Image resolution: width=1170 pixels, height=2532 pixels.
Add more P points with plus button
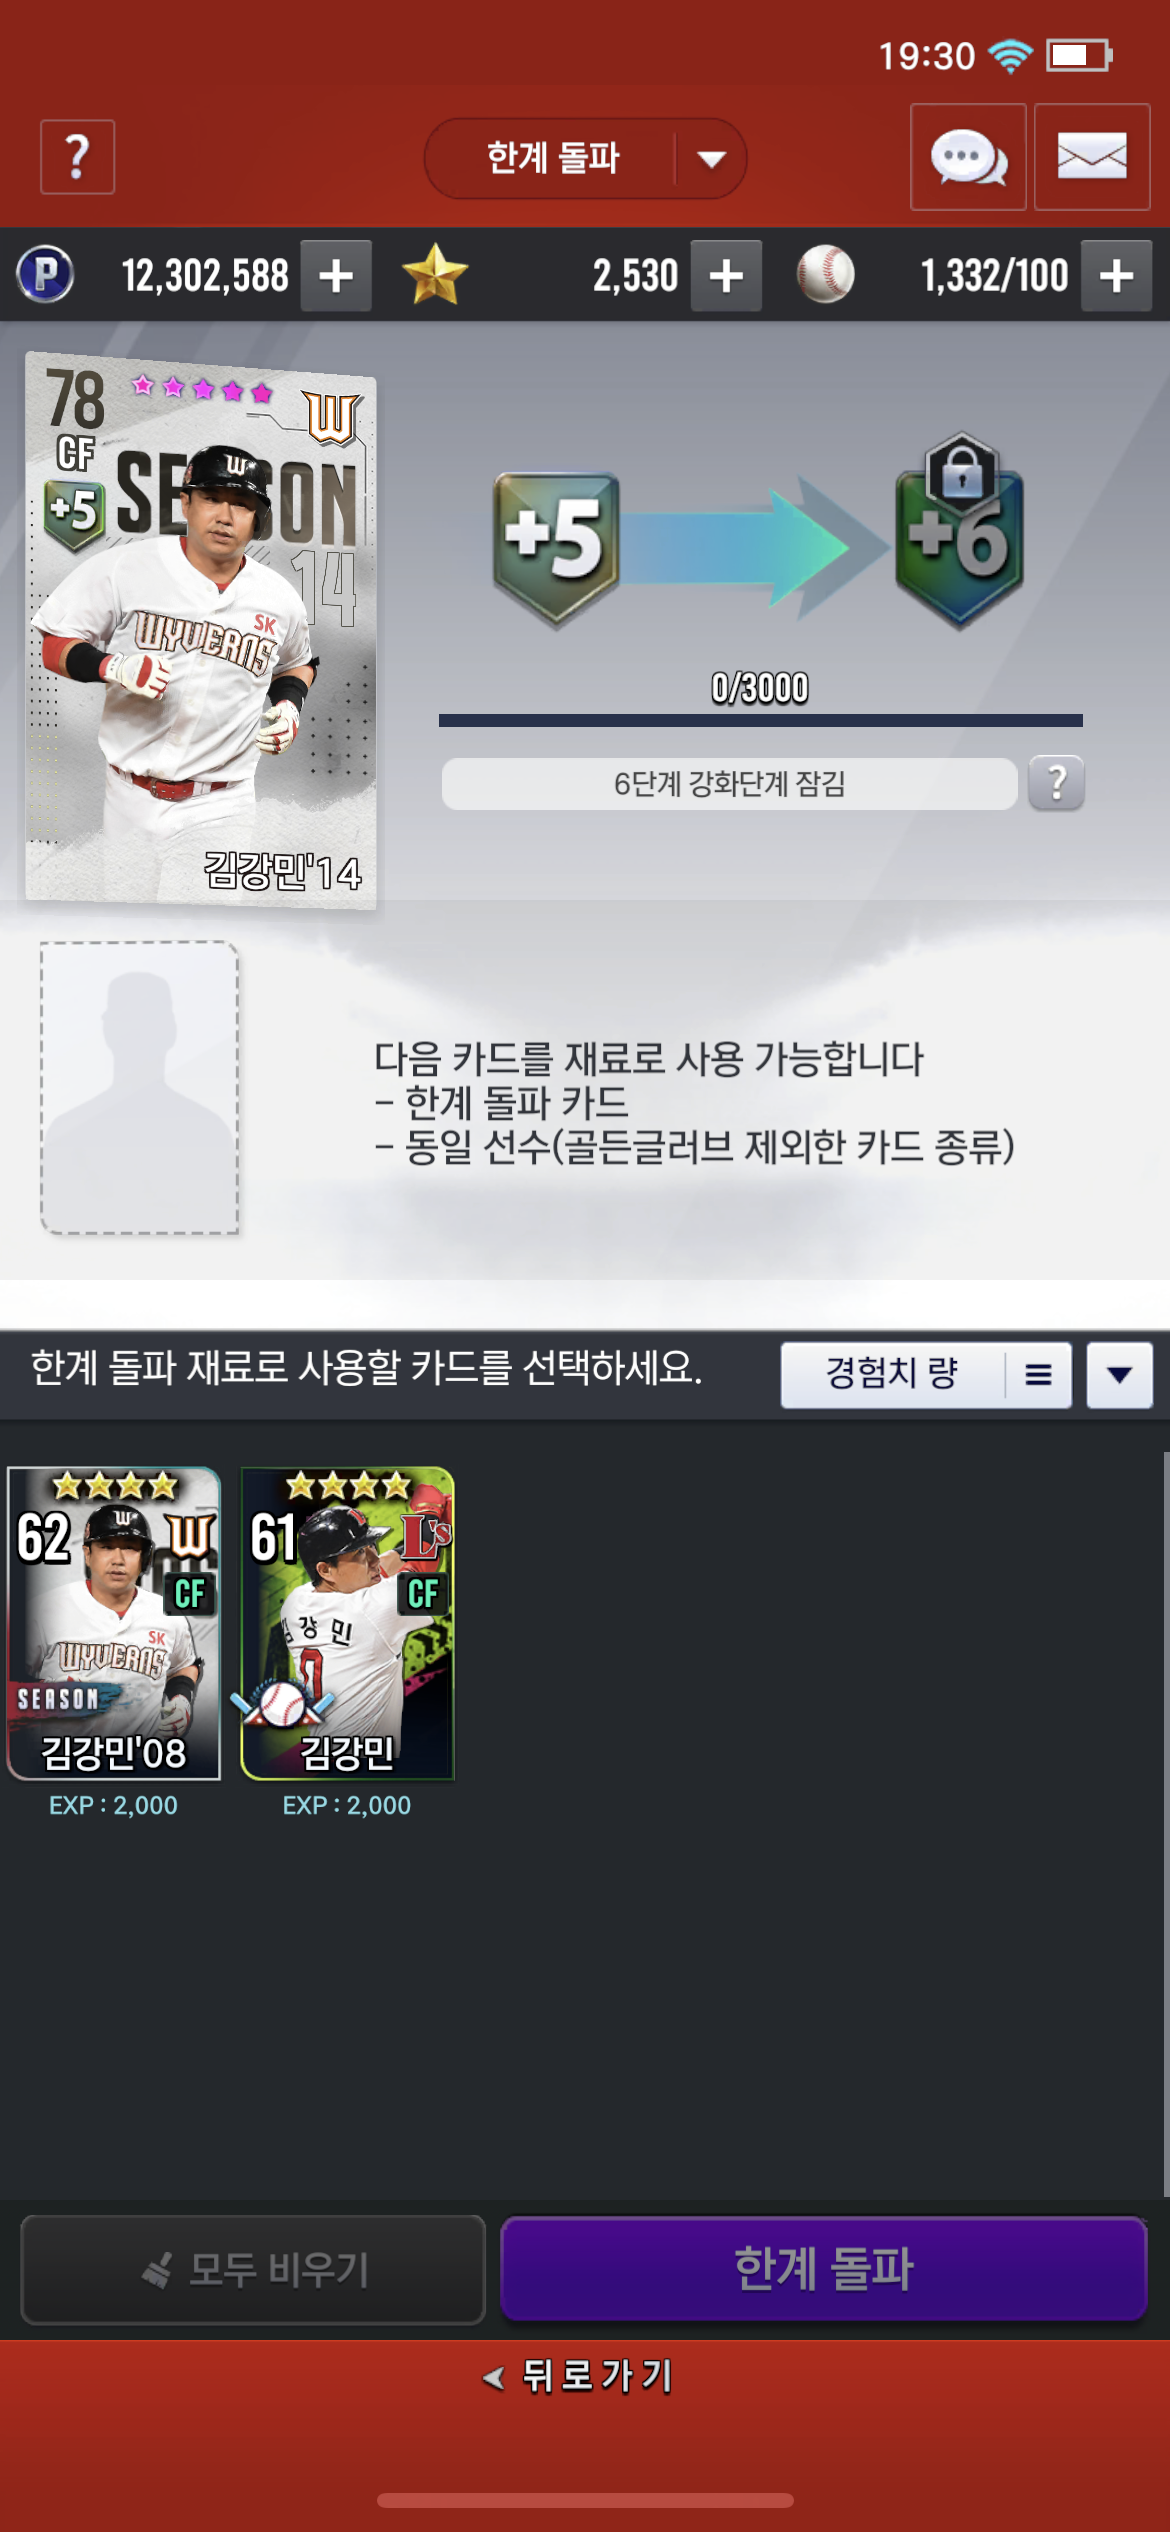point(336,275)
